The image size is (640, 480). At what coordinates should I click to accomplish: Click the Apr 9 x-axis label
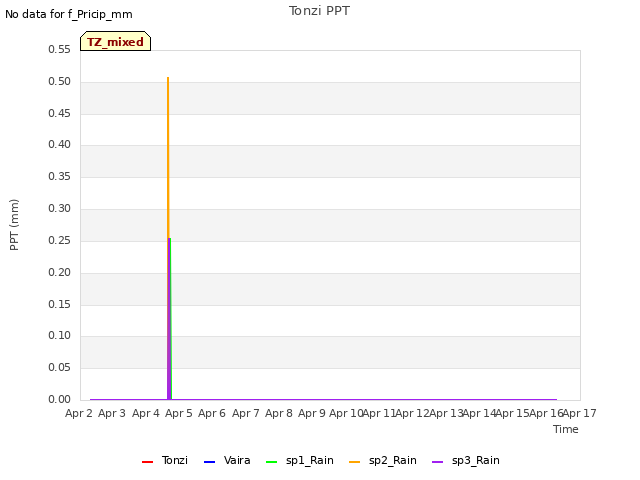(x=312, y=413)
